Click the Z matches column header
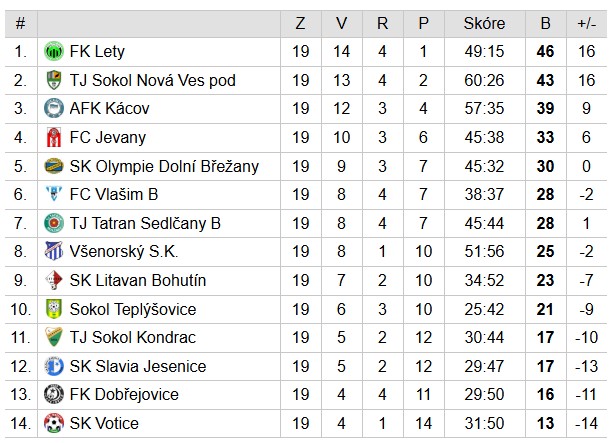 click(301, 23)
